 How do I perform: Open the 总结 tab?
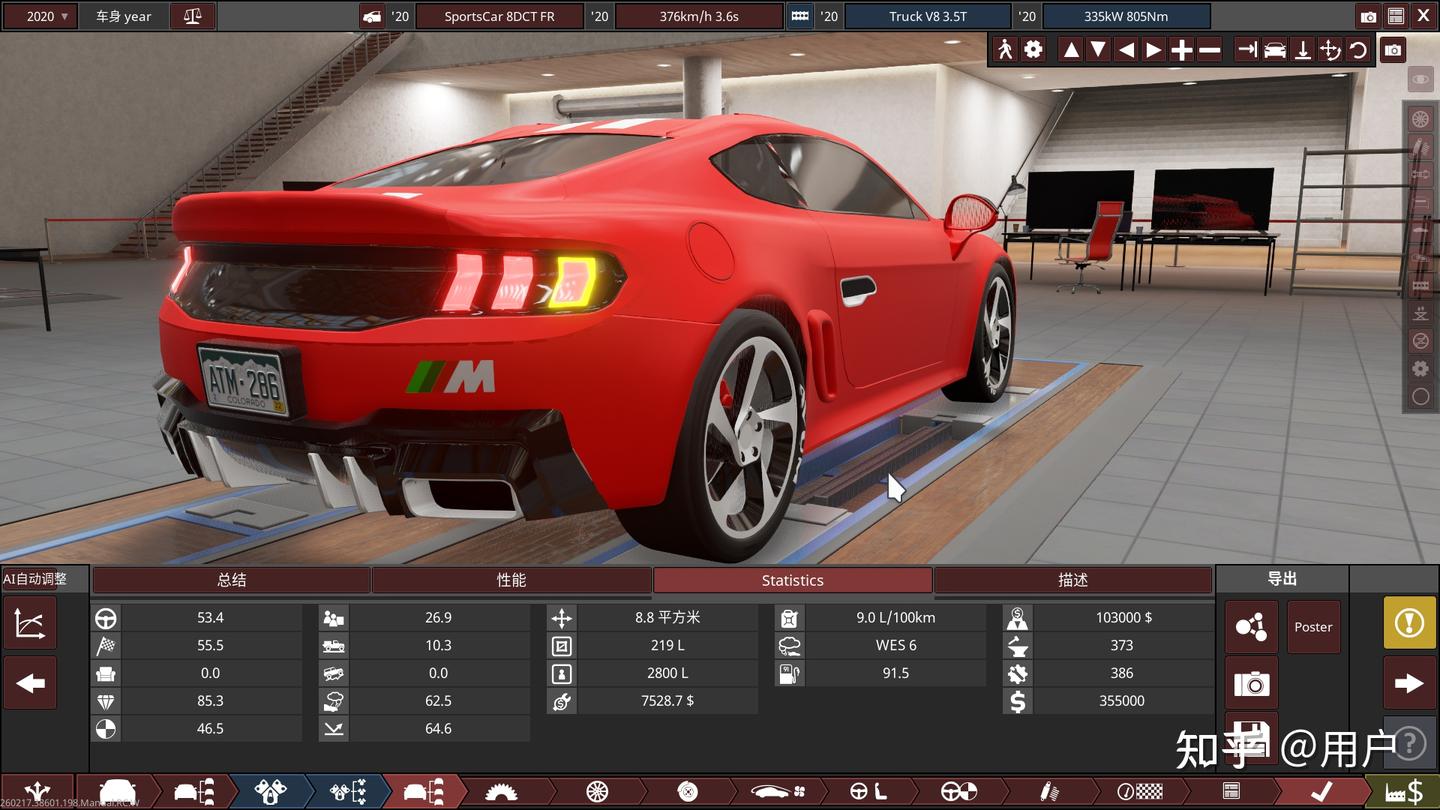[x=231, y=580]
